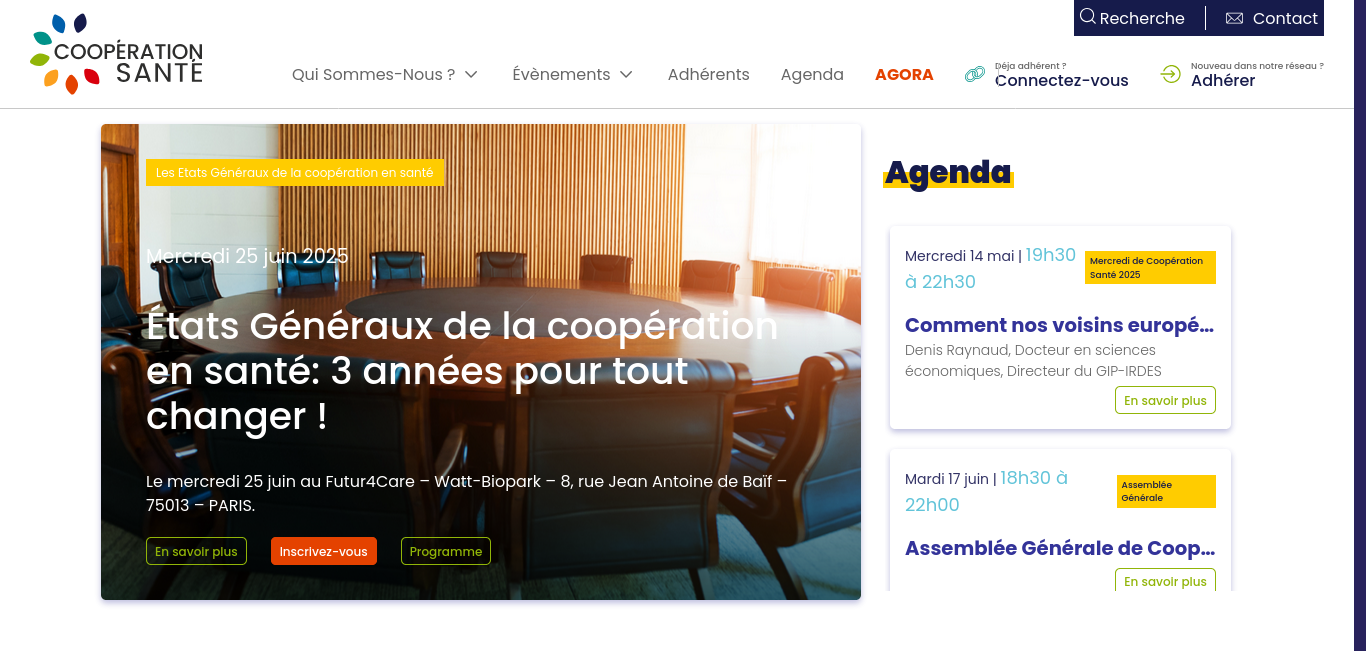Open the Programme button
The width and height of the screenshot is (1366, 651).
coord(446,551)
